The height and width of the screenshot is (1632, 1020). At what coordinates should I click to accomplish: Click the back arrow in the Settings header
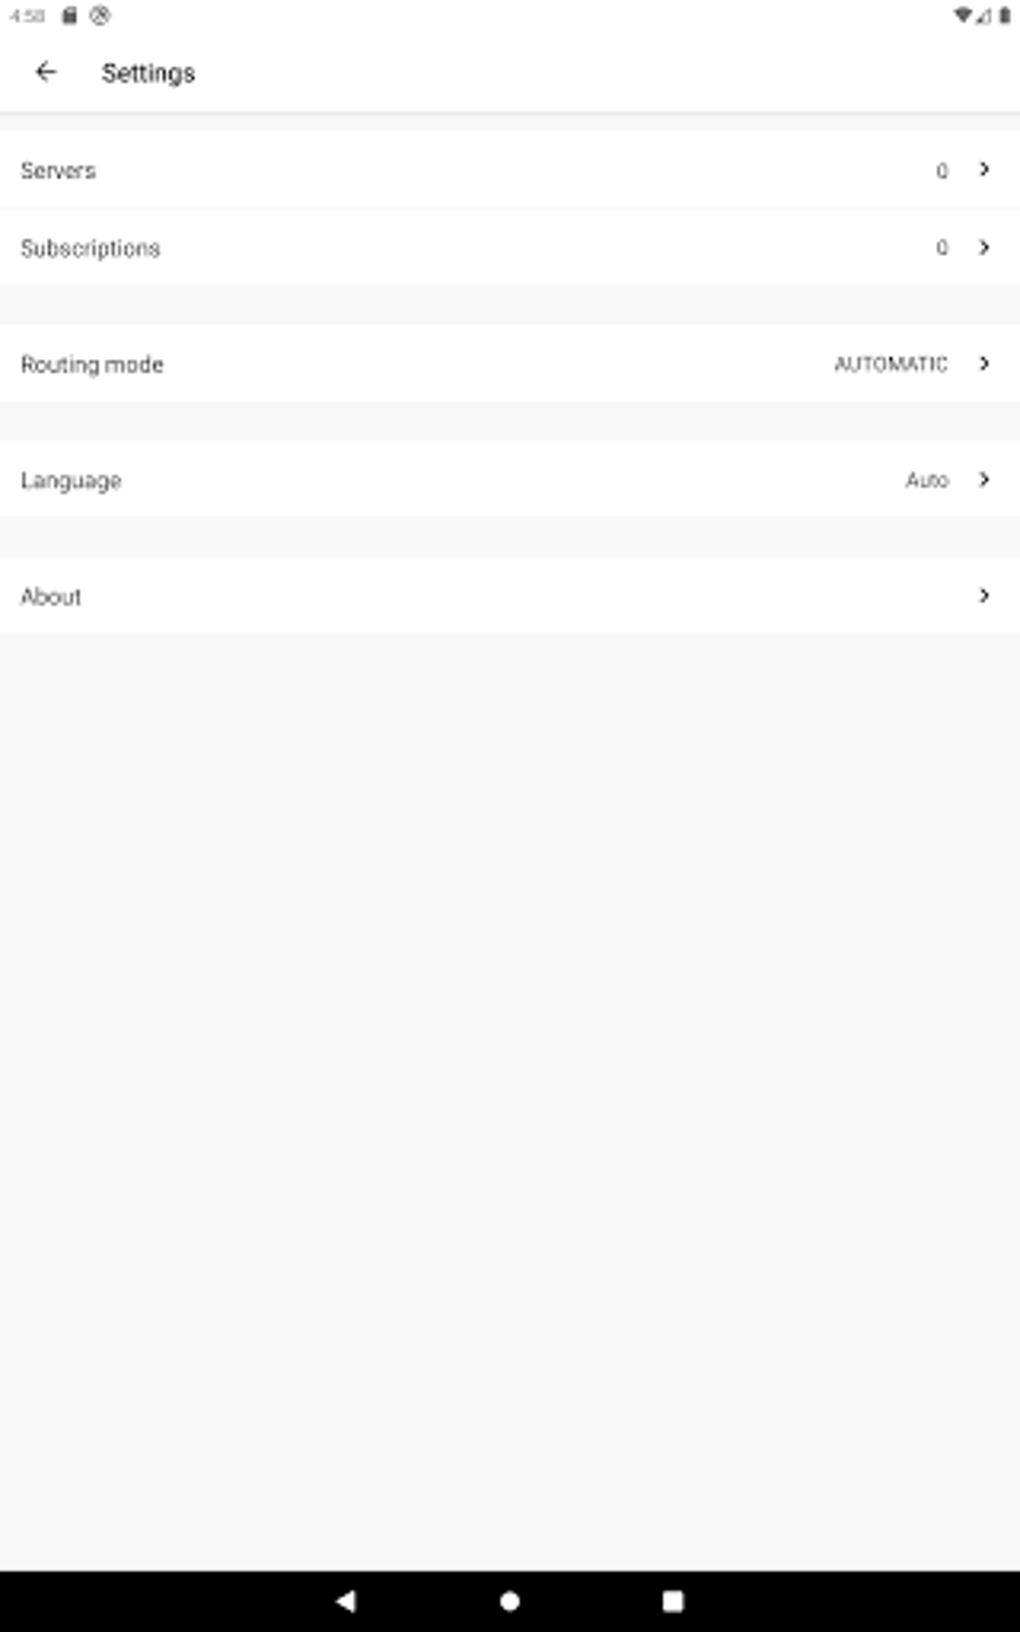click(x=47, y=71)
